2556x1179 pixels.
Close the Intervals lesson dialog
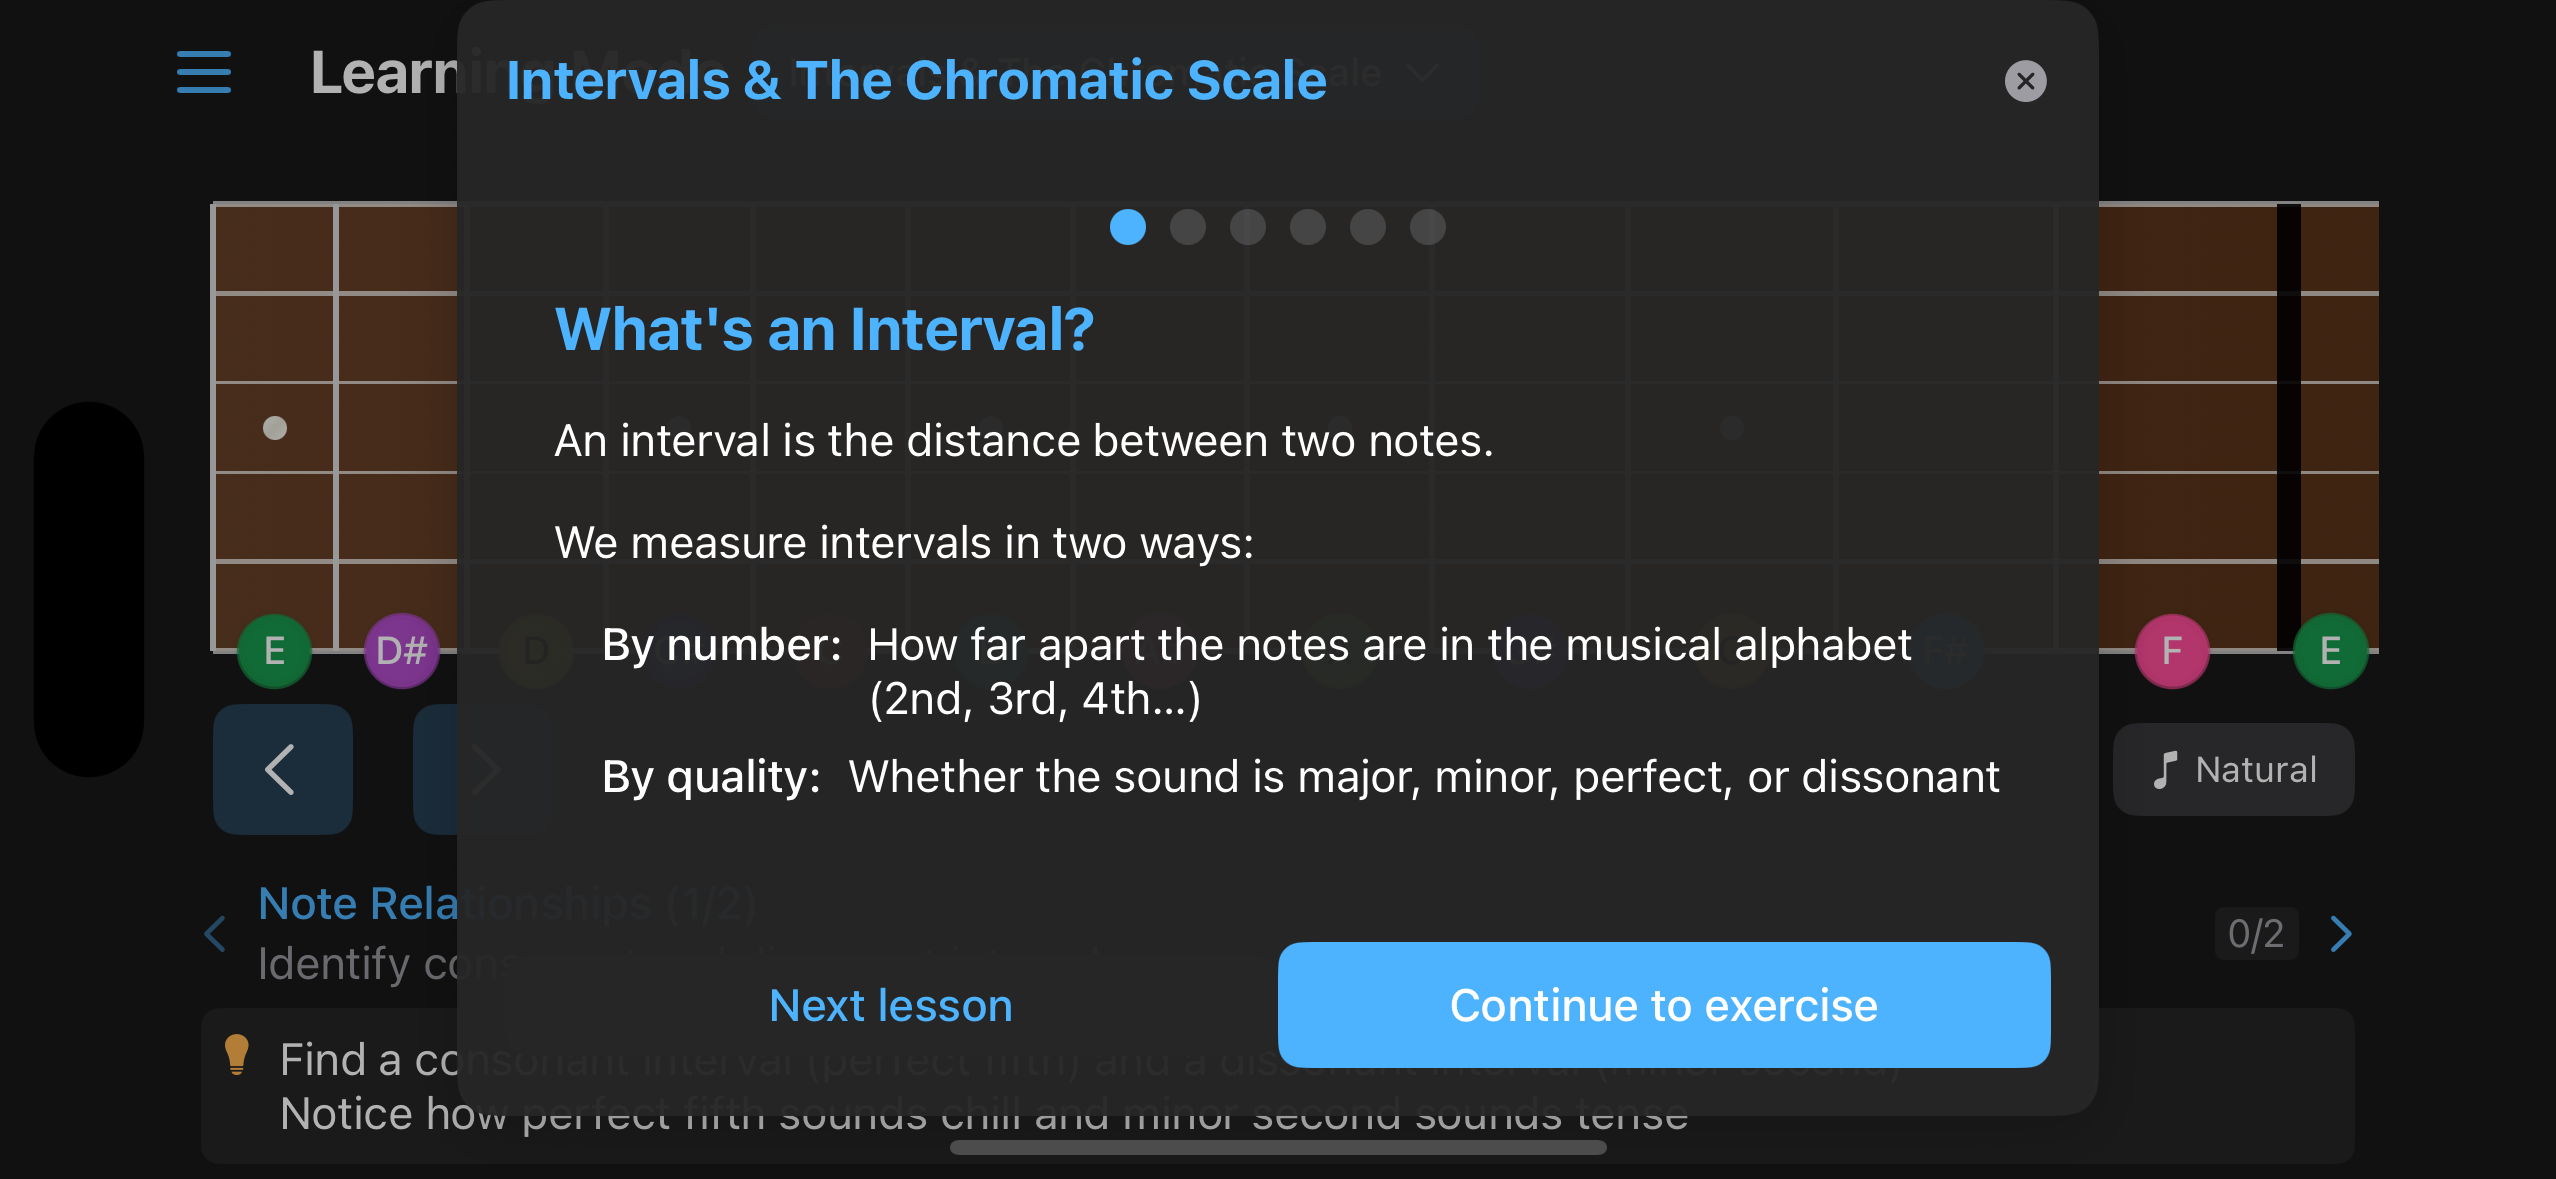pos(2025,81)
